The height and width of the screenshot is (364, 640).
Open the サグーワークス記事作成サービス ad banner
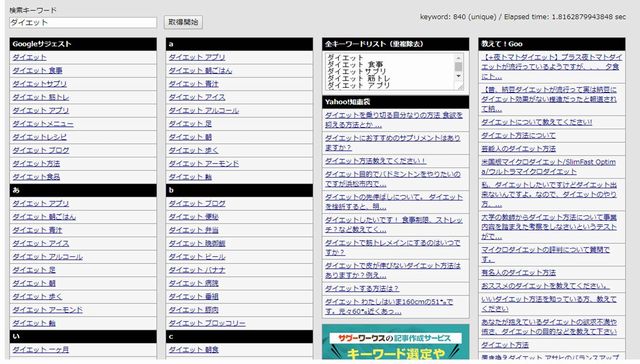pos(396,342)
